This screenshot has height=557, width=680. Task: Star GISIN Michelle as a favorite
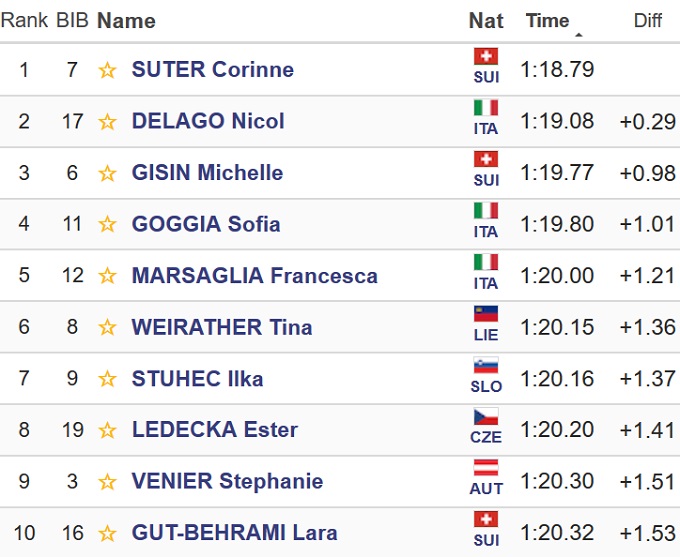pyautogui.click(x=107, y=173)
